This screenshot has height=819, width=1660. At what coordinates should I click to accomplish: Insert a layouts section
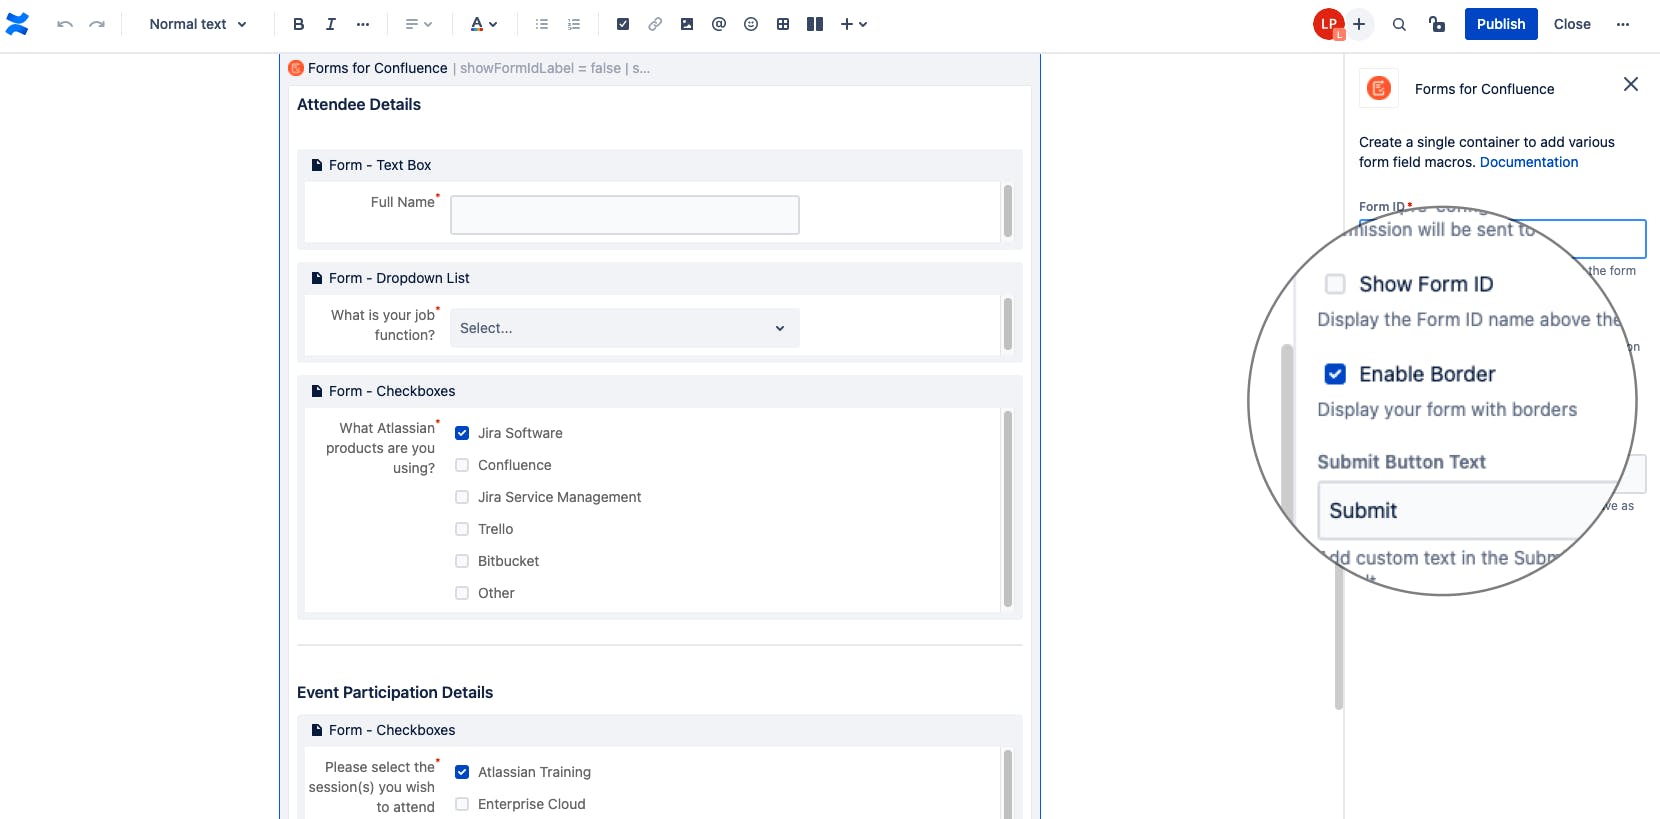[x=815, y=24]
